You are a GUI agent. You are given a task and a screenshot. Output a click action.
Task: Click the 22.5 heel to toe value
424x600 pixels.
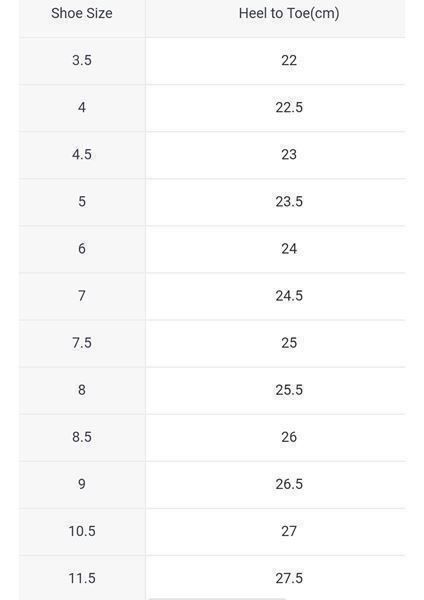coord(289,108)
